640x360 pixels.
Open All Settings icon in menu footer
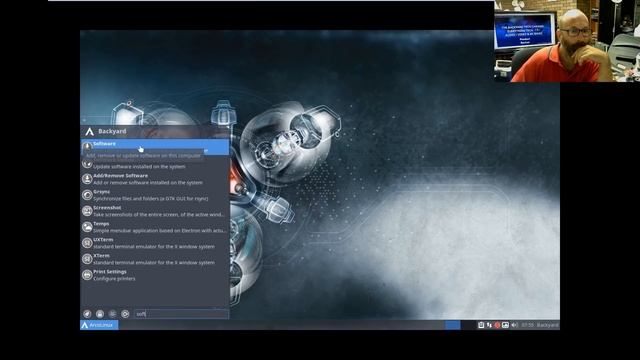[87, 313]
